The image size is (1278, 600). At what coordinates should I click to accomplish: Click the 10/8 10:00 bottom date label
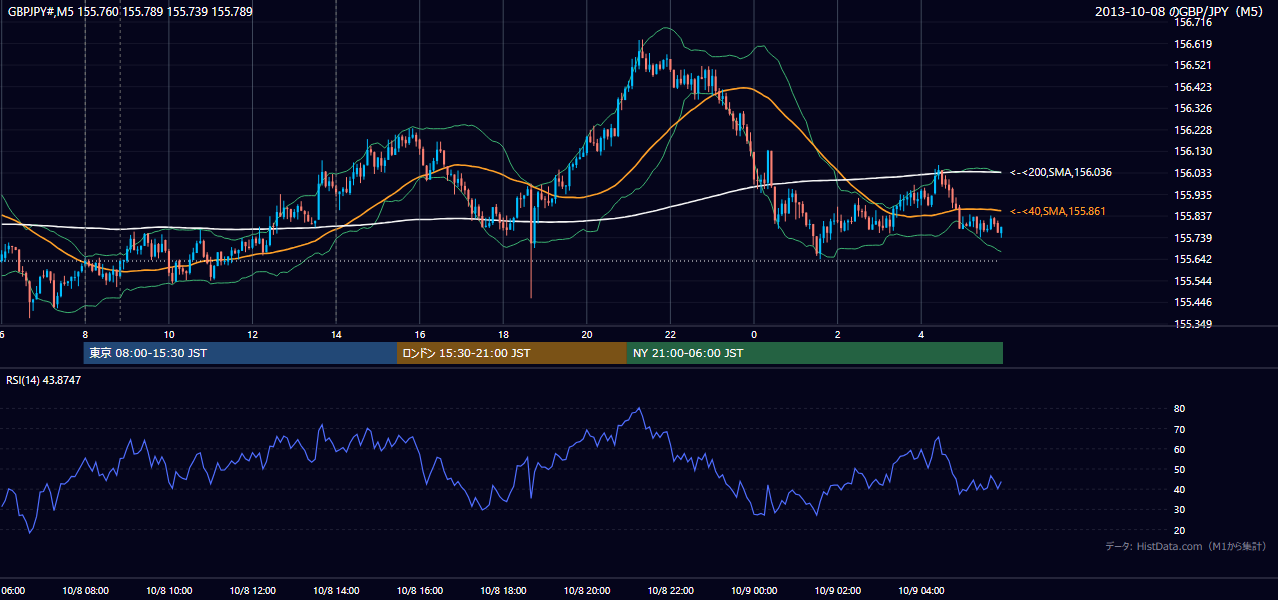pos(169,591)
